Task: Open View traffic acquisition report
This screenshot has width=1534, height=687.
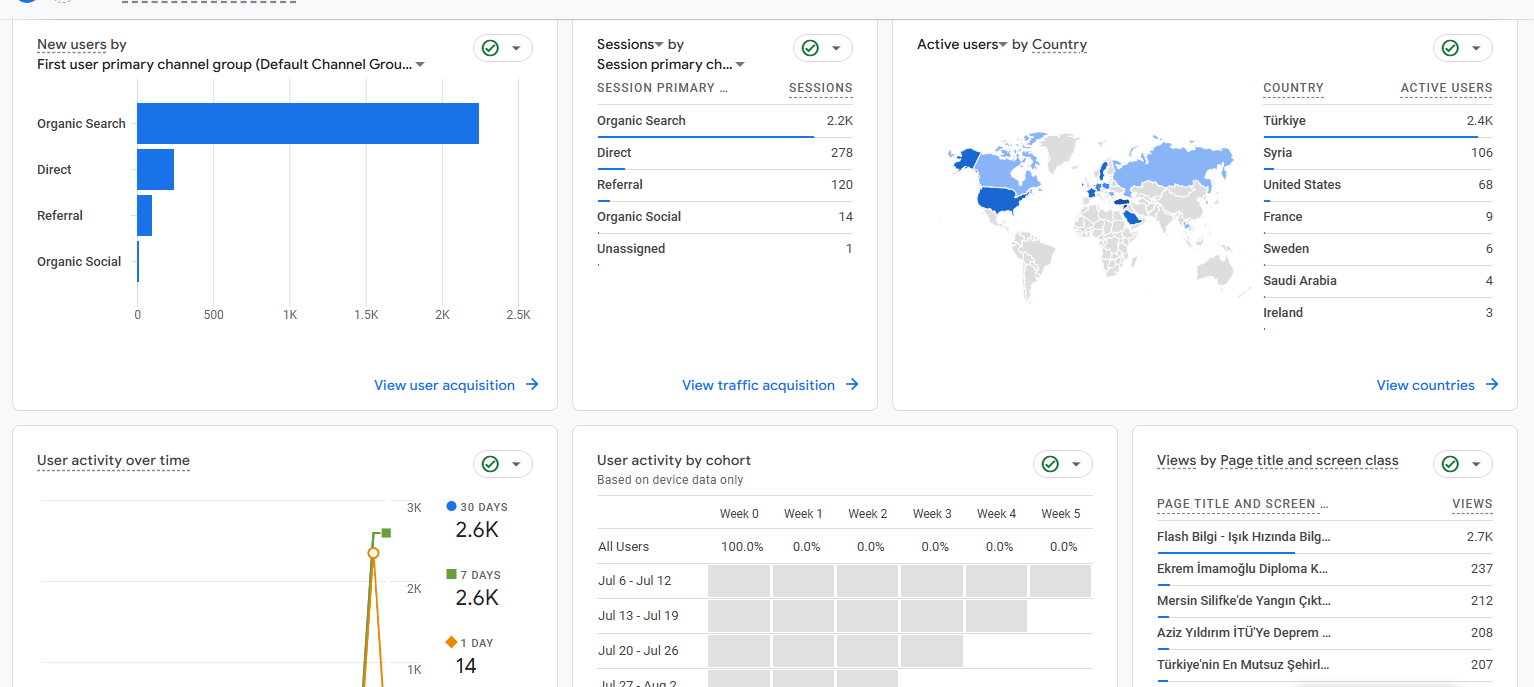Action: (x=758, y=385)
